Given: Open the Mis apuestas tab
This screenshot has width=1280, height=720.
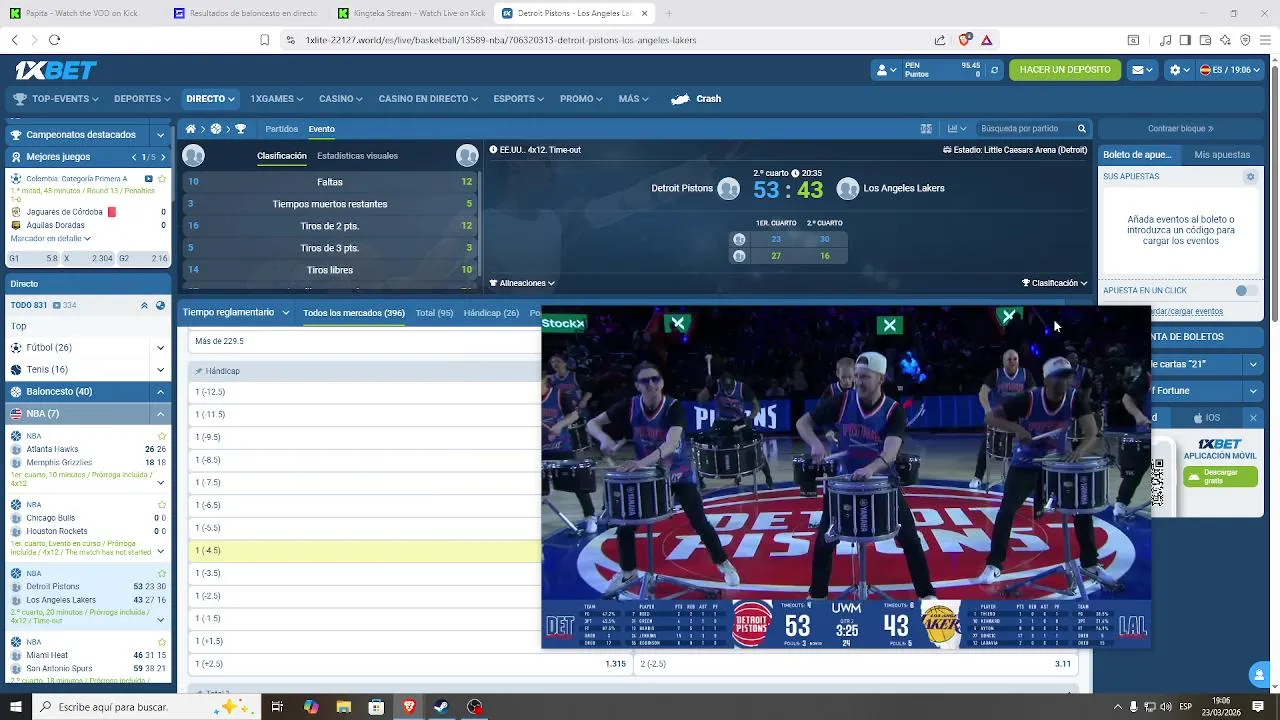Looking at the screenshot, I should tap(1222, 155).
